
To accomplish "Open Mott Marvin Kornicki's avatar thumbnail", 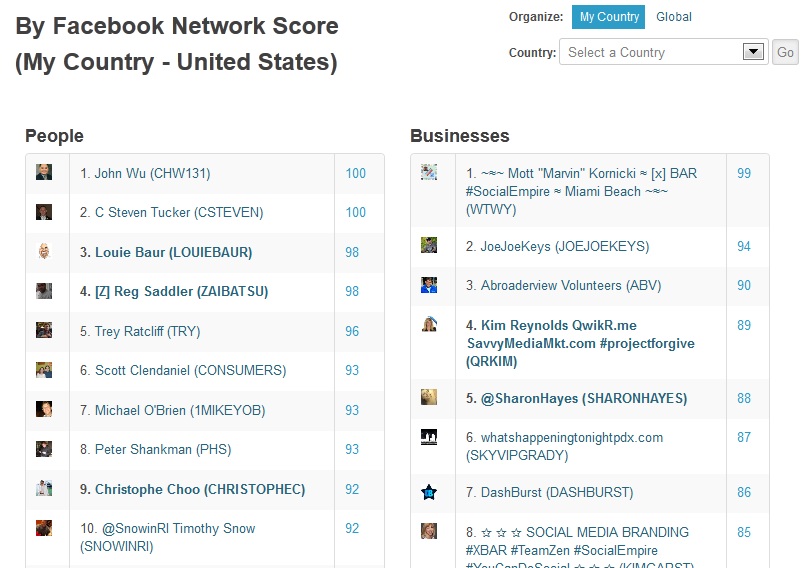I will pos(429,172).
